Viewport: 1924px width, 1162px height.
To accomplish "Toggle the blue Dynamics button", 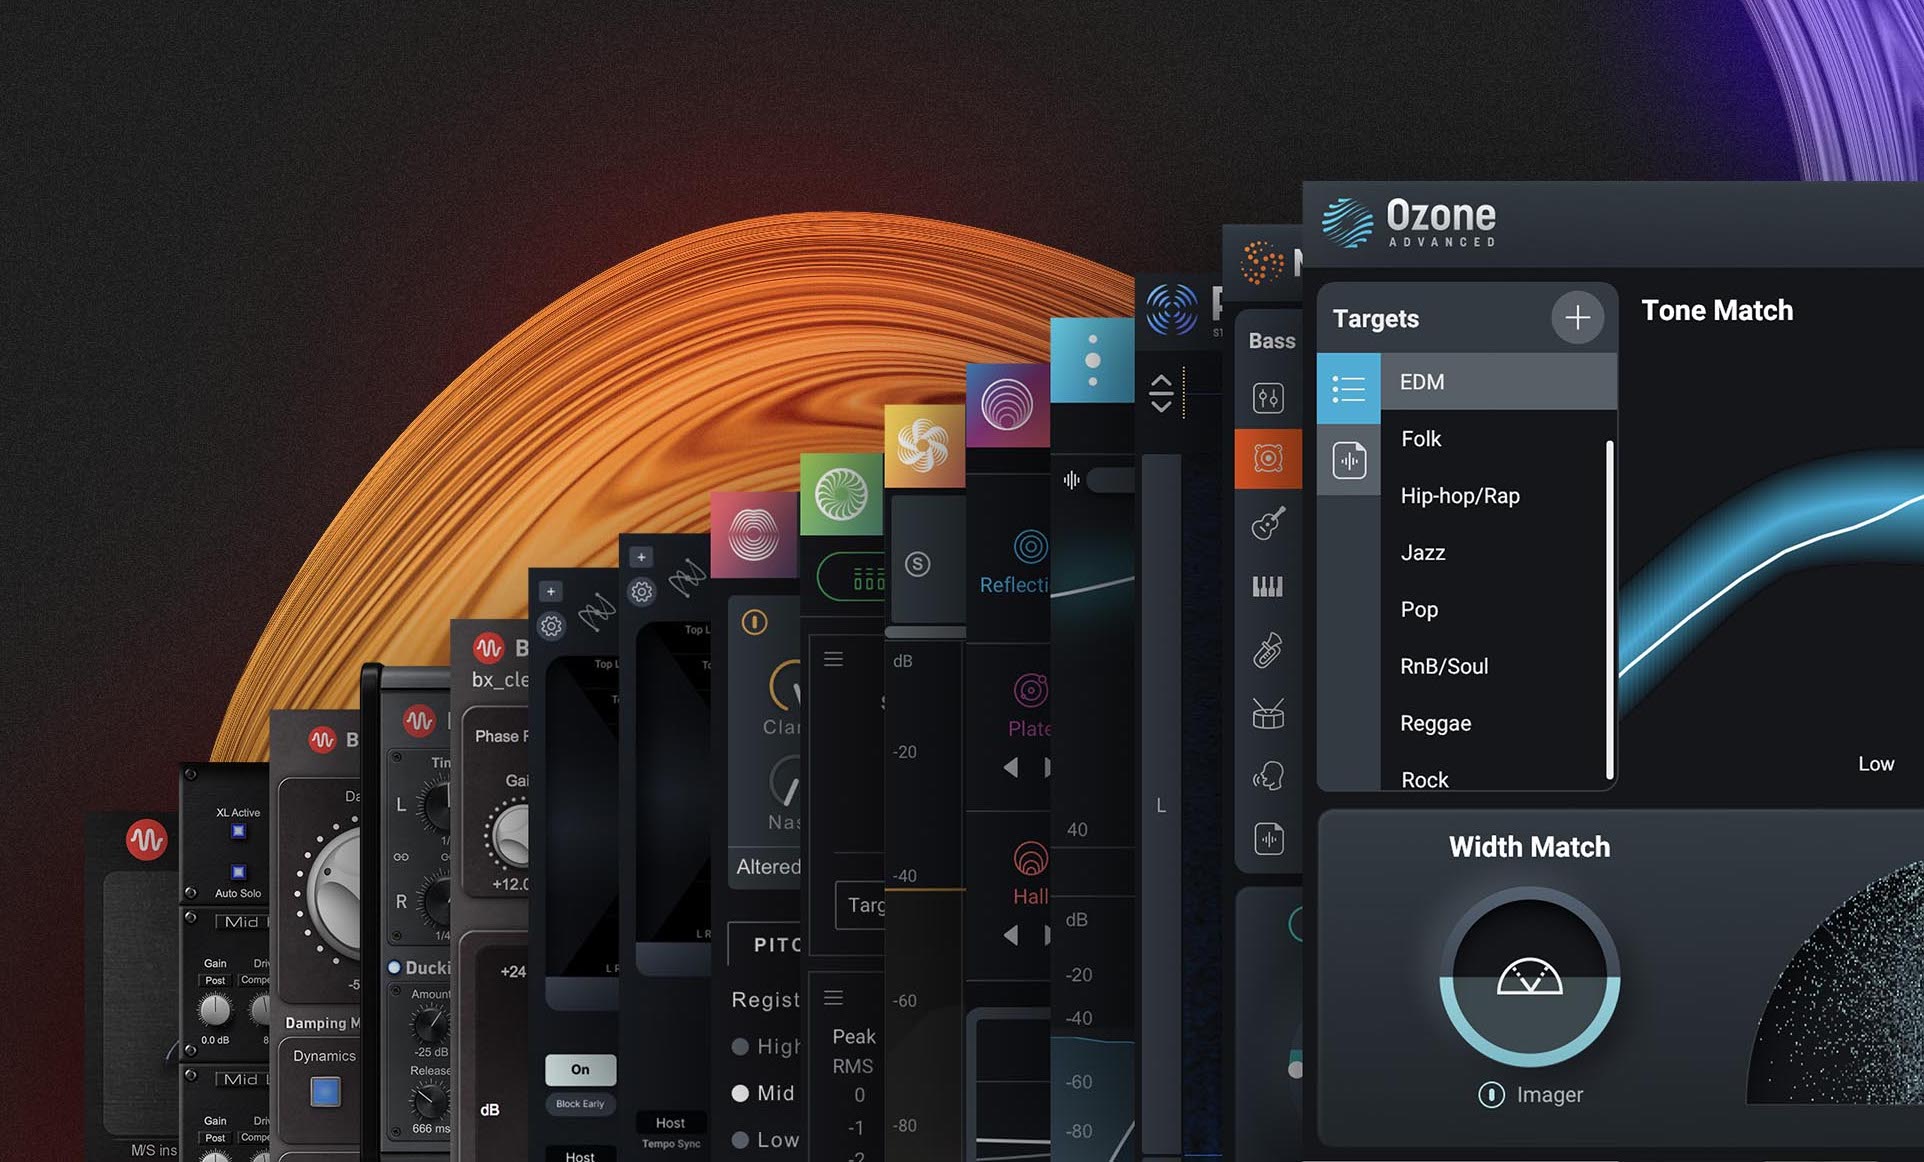I will 325,1091.
